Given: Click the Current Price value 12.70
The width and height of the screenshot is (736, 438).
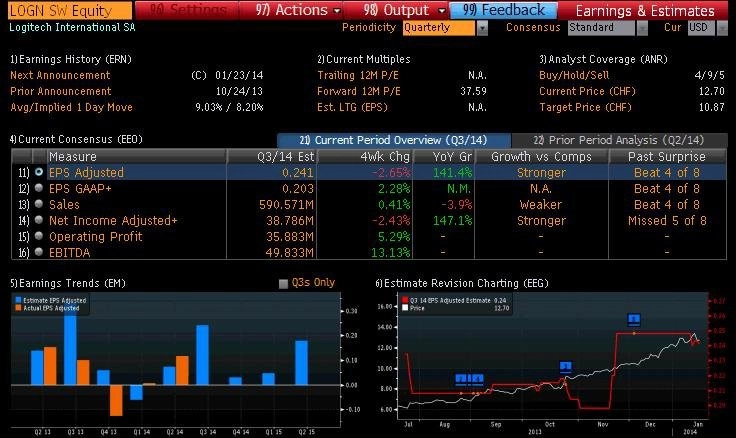Looking at the screenshot, I should pyautogui.click(x=712, y=91).
